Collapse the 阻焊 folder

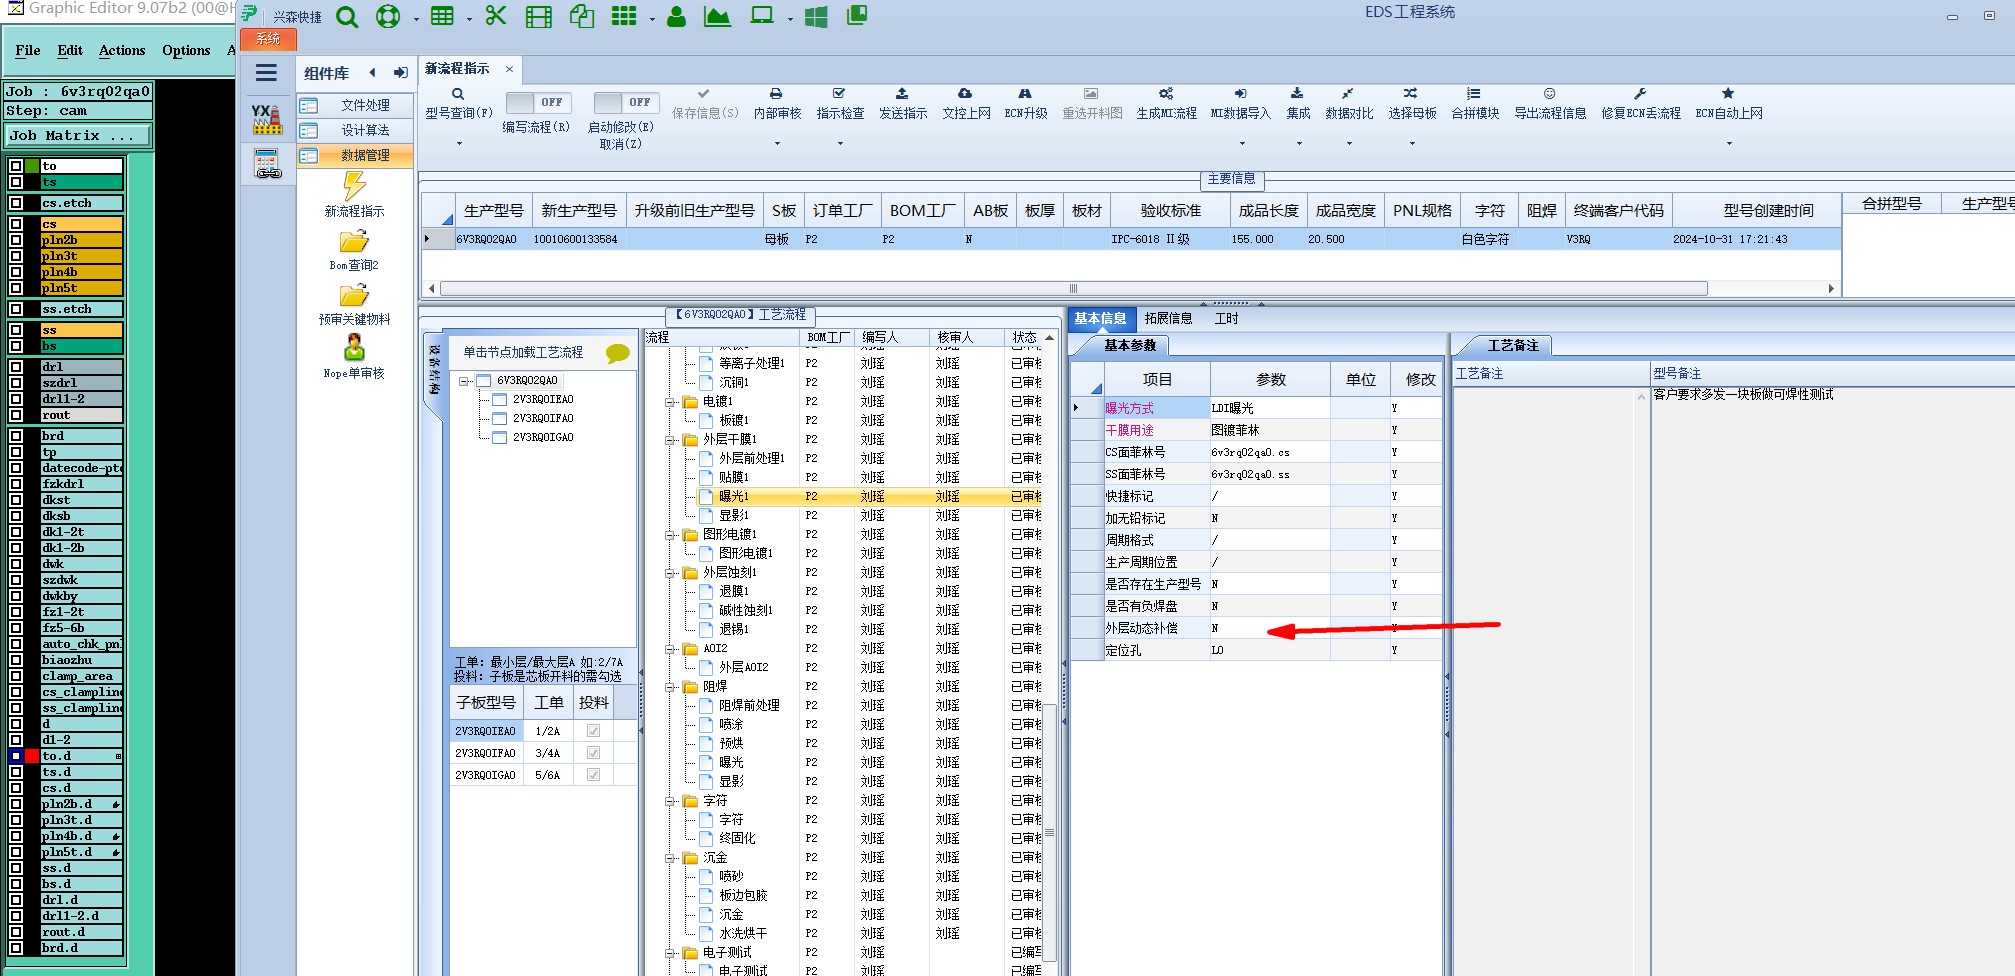(x=670, y=687)
